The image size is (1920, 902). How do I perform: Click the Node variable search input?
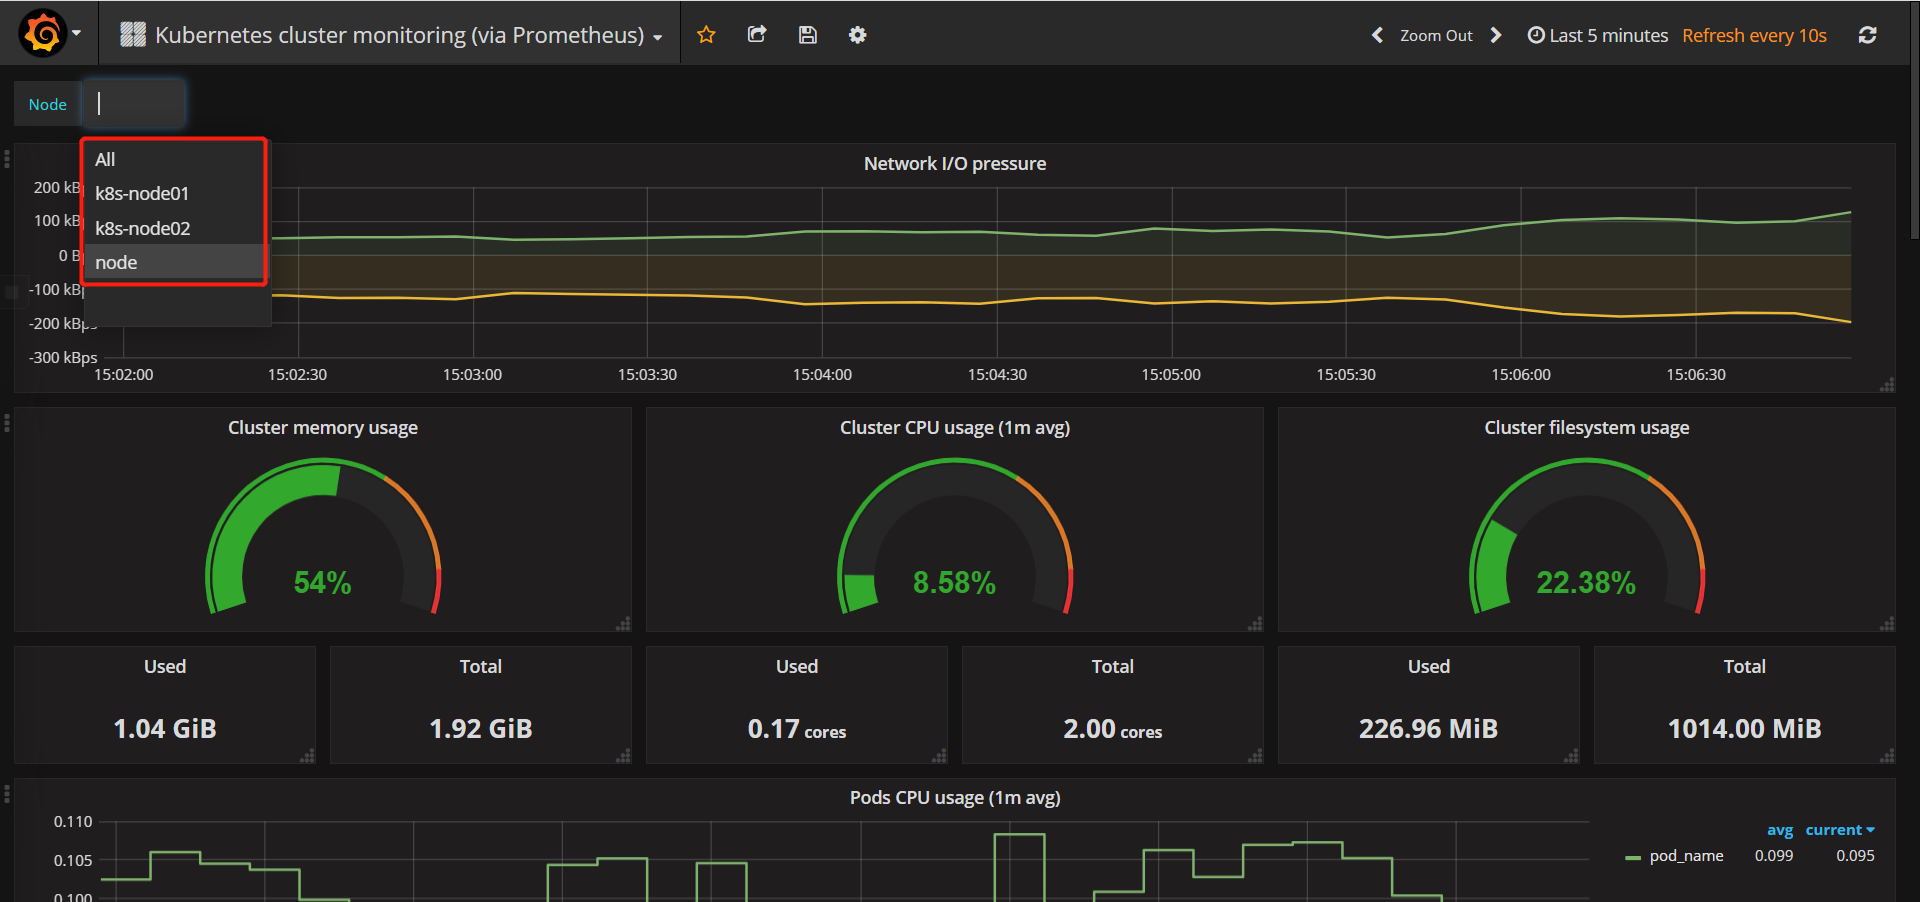coord(133,103)
